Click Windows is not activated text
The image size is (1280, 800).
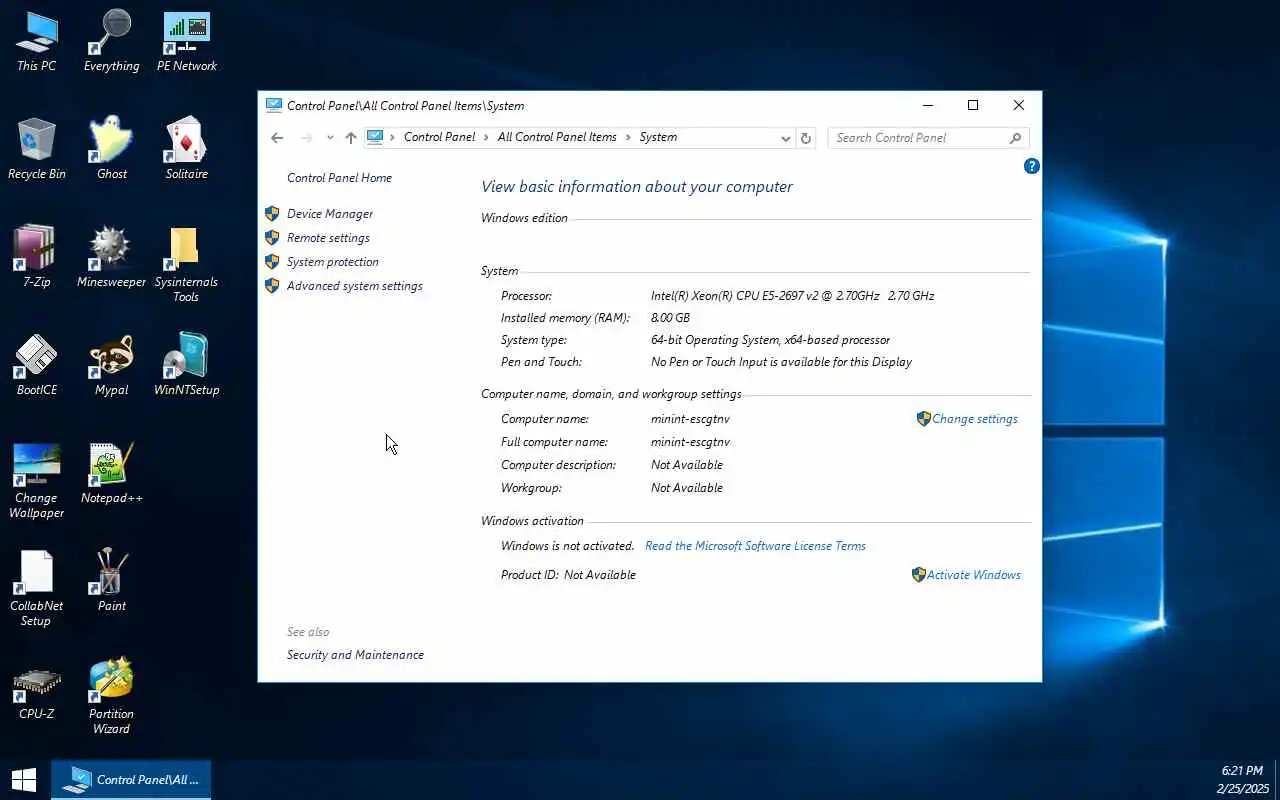pos(568,546)
